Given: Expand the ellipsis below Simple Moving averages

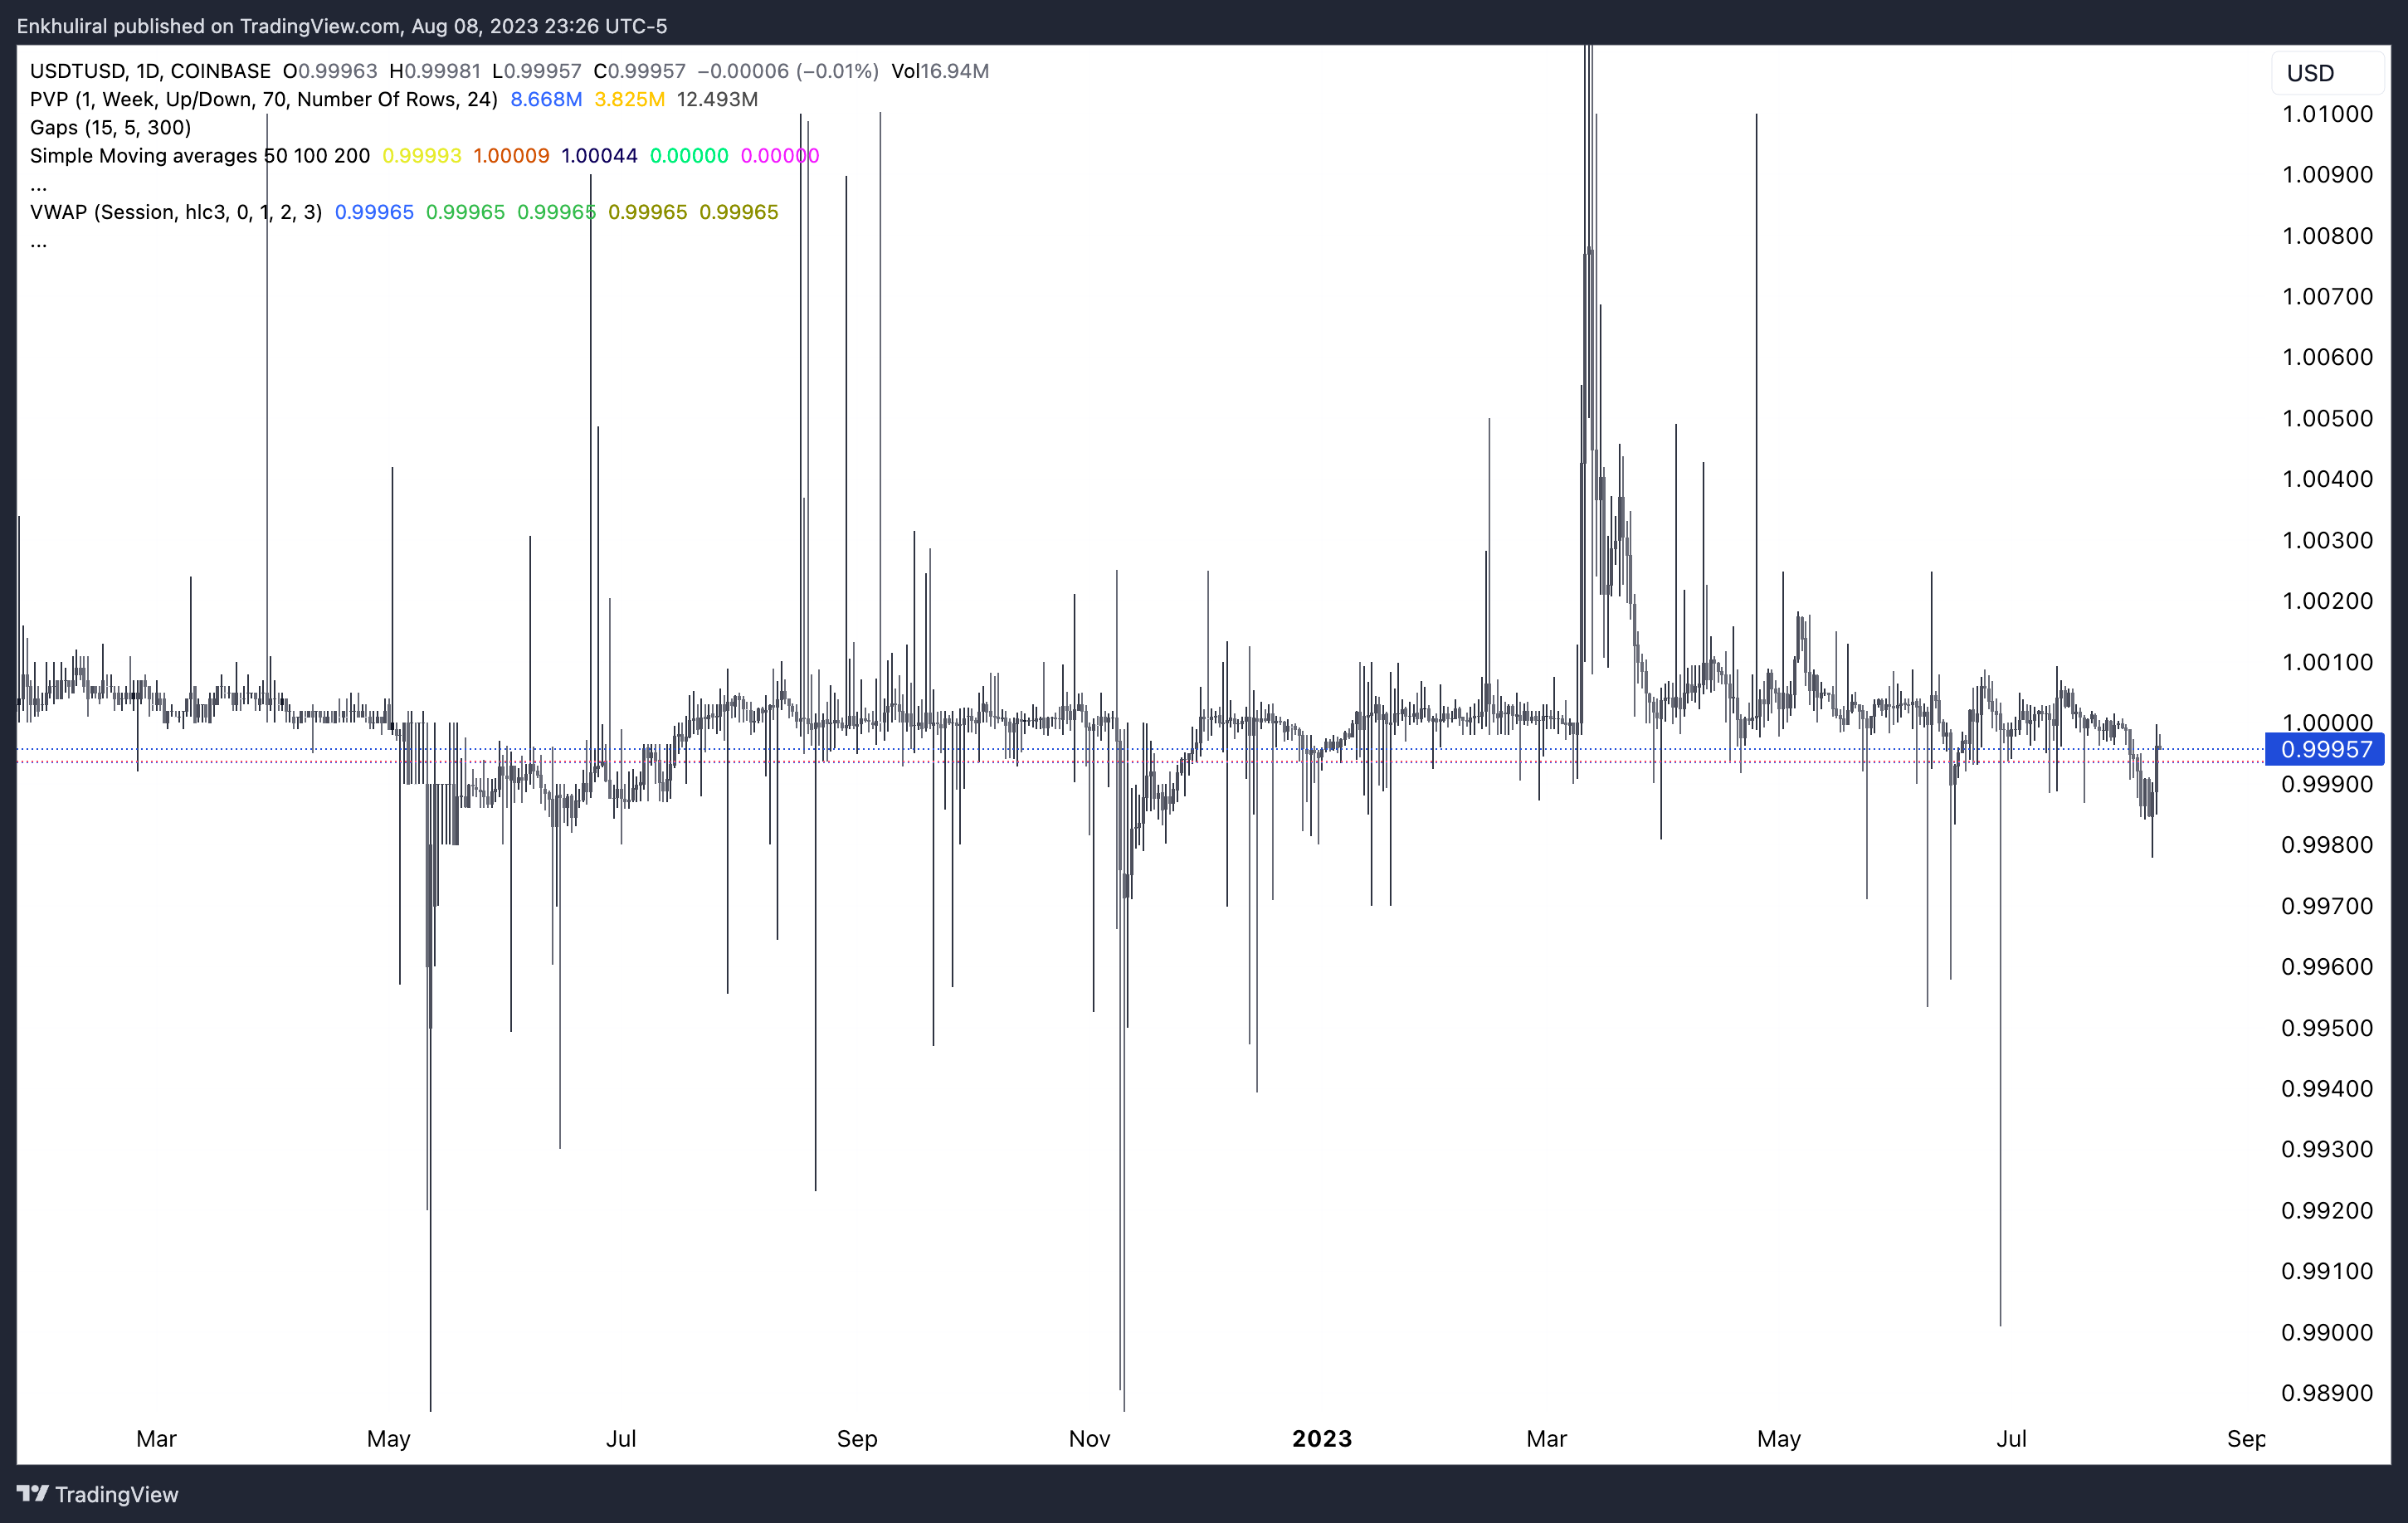Looking at the screenshot, I should tap(38, 186).
